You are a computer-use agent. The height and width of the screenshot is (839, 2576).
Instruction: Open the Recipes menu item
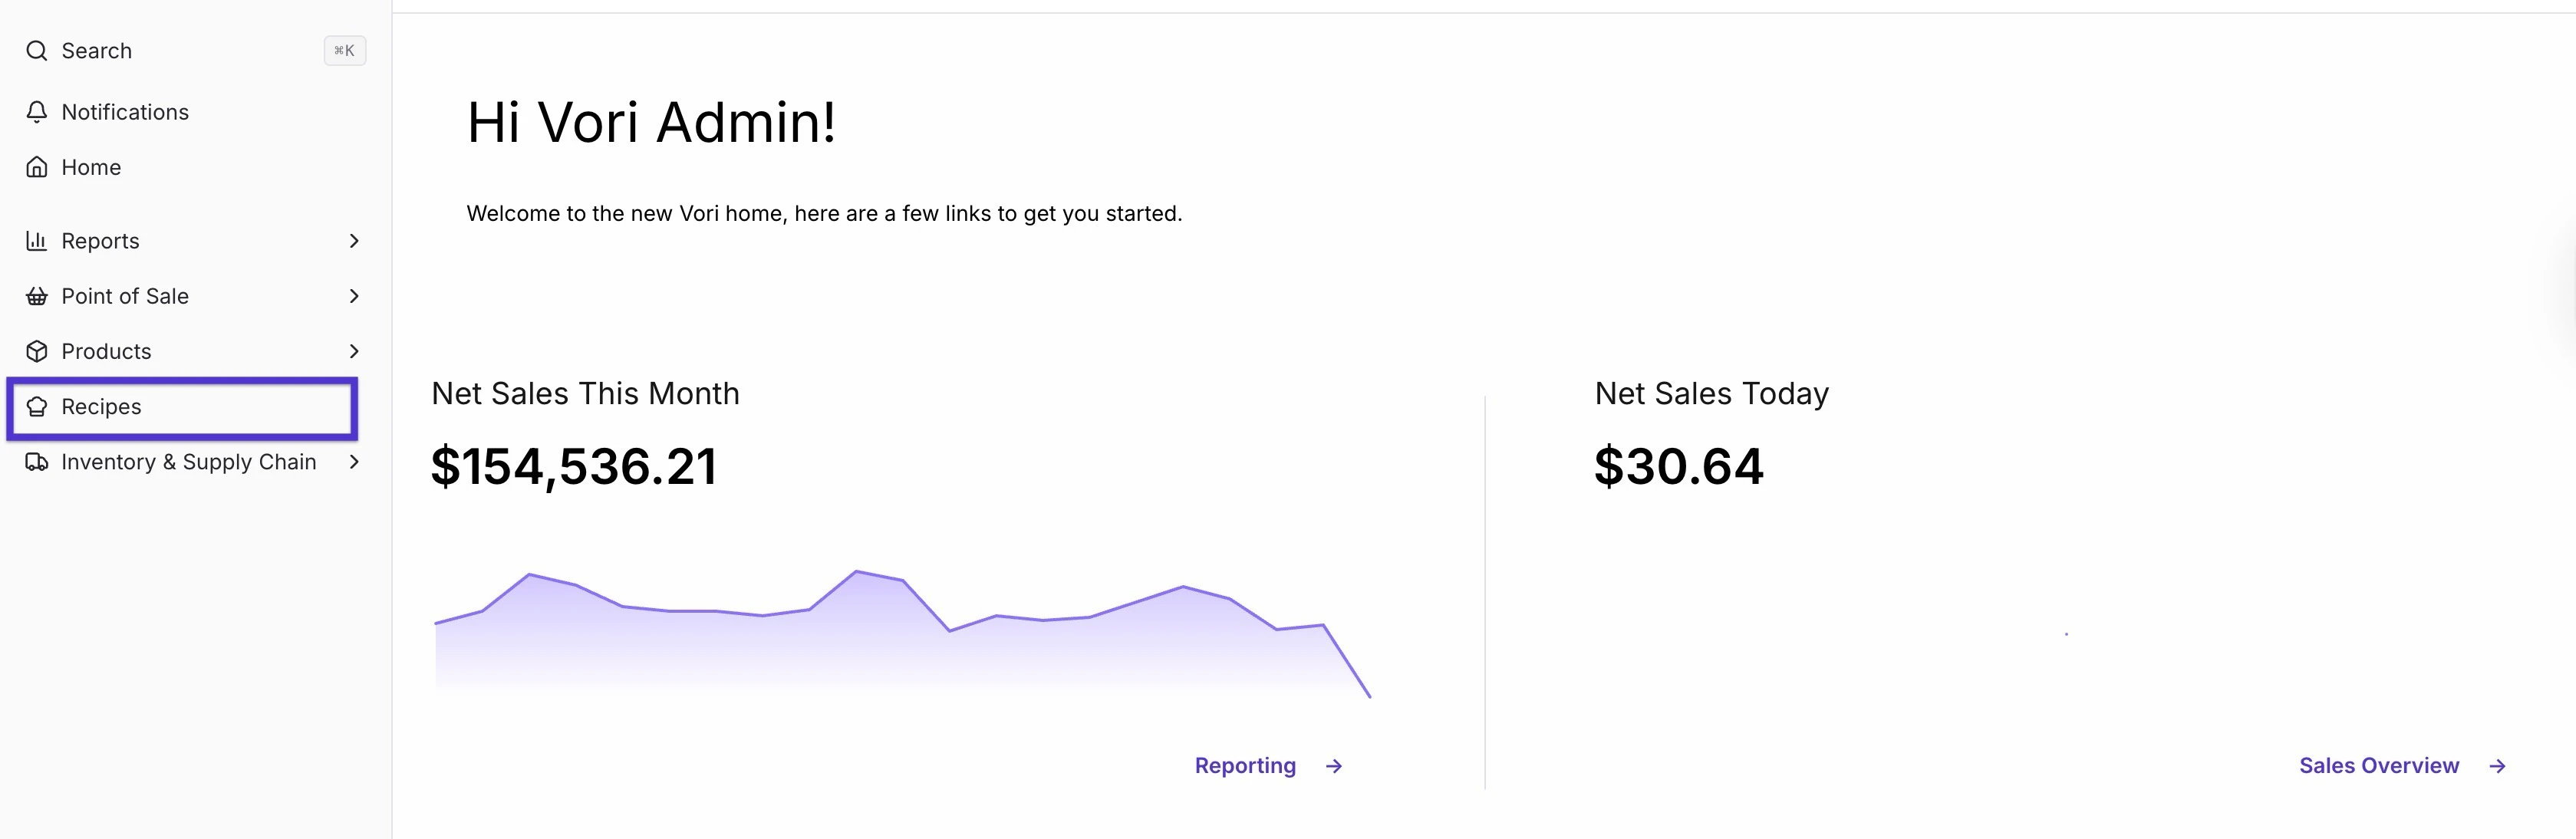101,407
